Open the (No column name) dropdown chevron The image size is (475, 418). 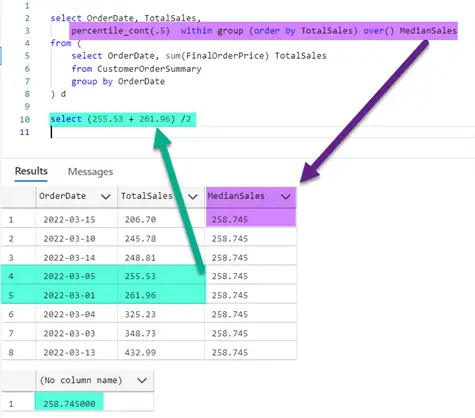(142, 380)
